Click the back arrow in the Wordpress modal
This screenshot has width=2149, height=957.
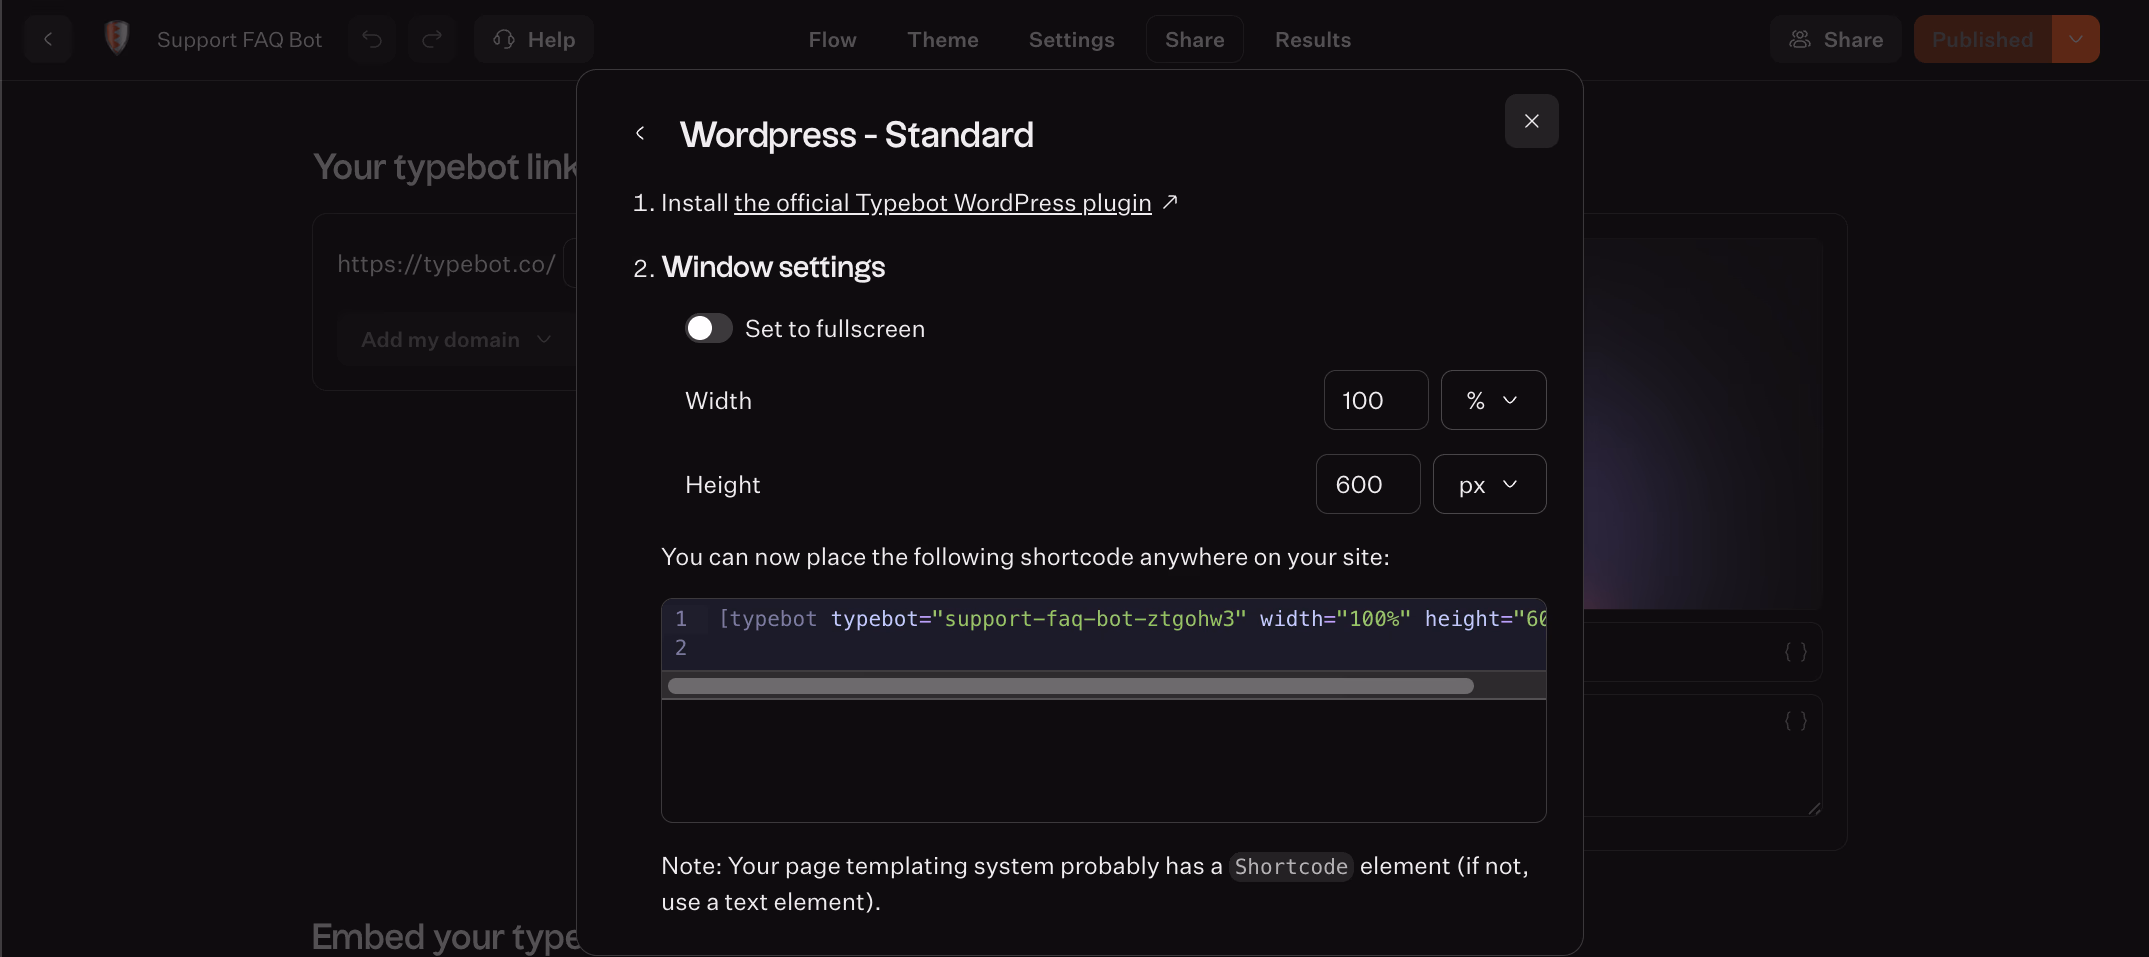coord(640,134)
